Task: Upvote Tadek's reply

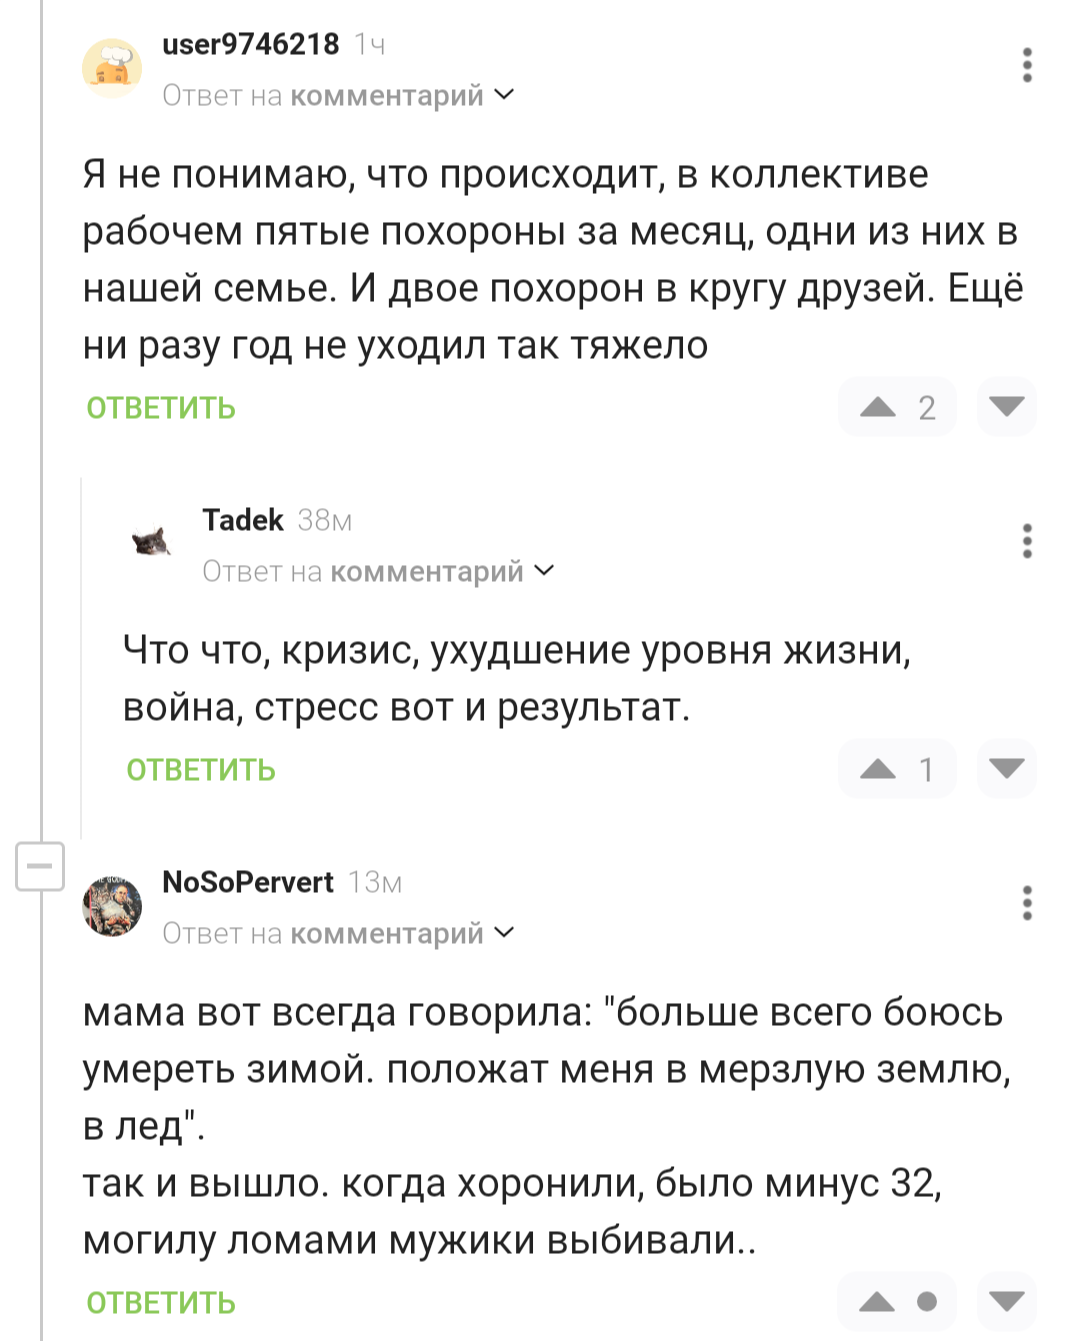Action: tap(878, 769)
